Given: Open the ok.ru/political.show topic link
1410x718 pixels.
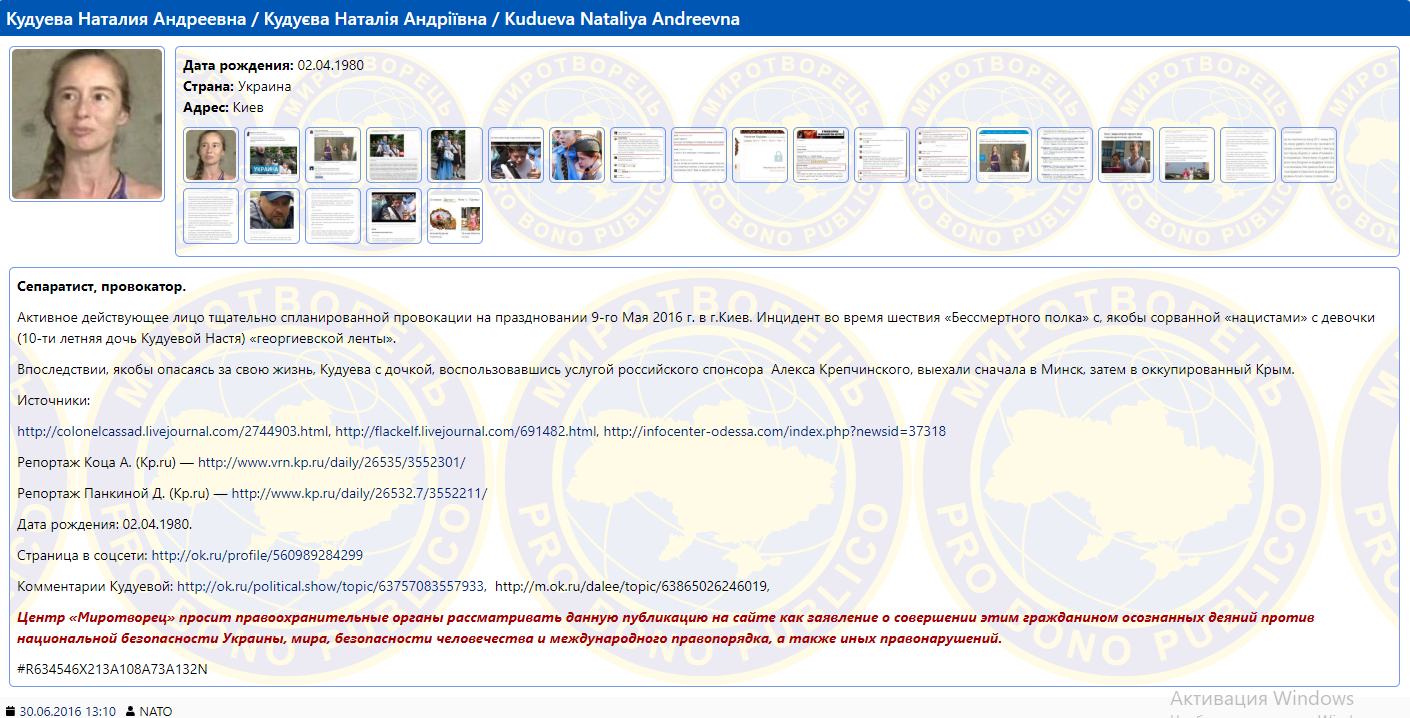Looking at the screenshot, I should click(331, 586).
